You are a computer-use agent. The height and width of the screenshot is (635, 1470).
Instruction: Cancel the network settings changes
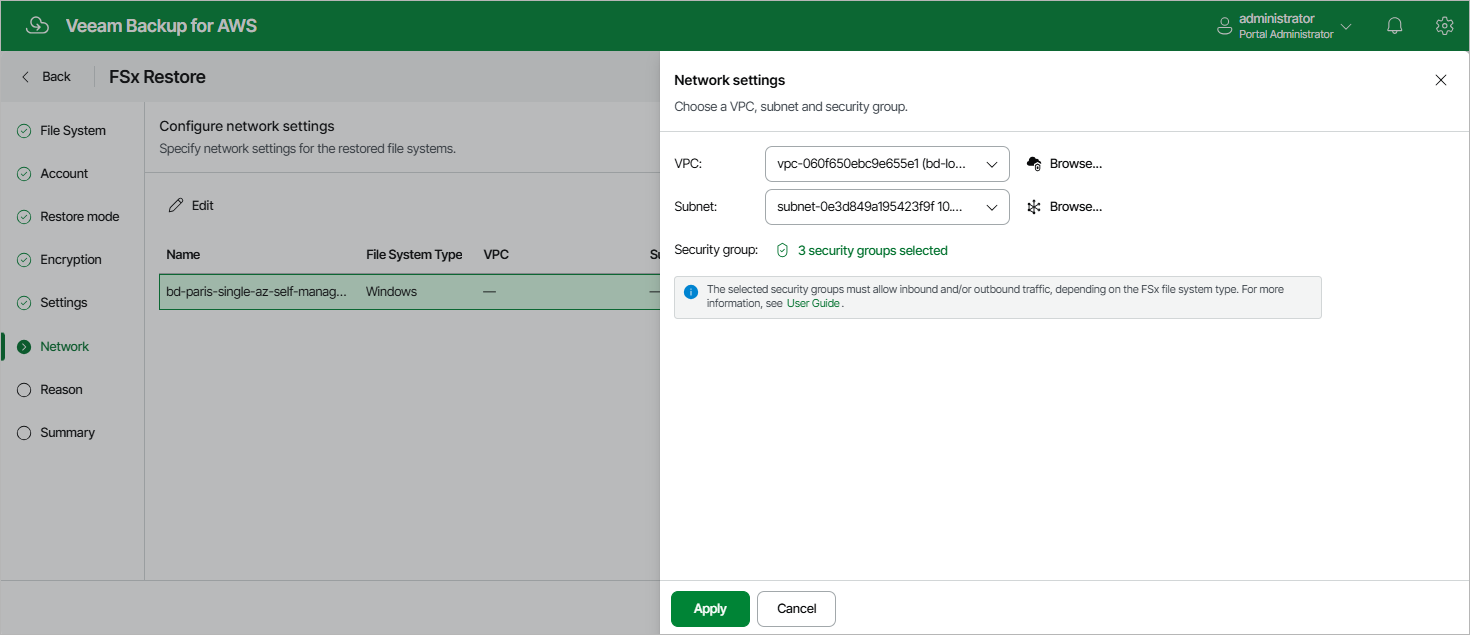[x=797, y=609]
